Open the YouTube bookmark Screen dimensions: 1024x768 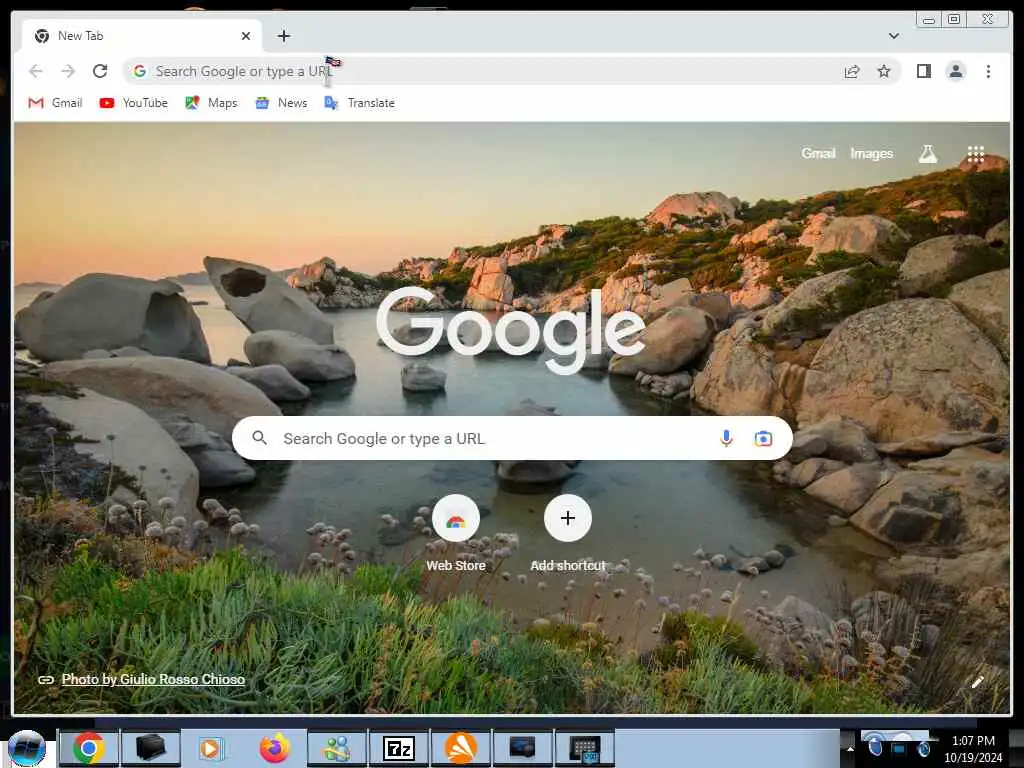[x=134, y=103]
